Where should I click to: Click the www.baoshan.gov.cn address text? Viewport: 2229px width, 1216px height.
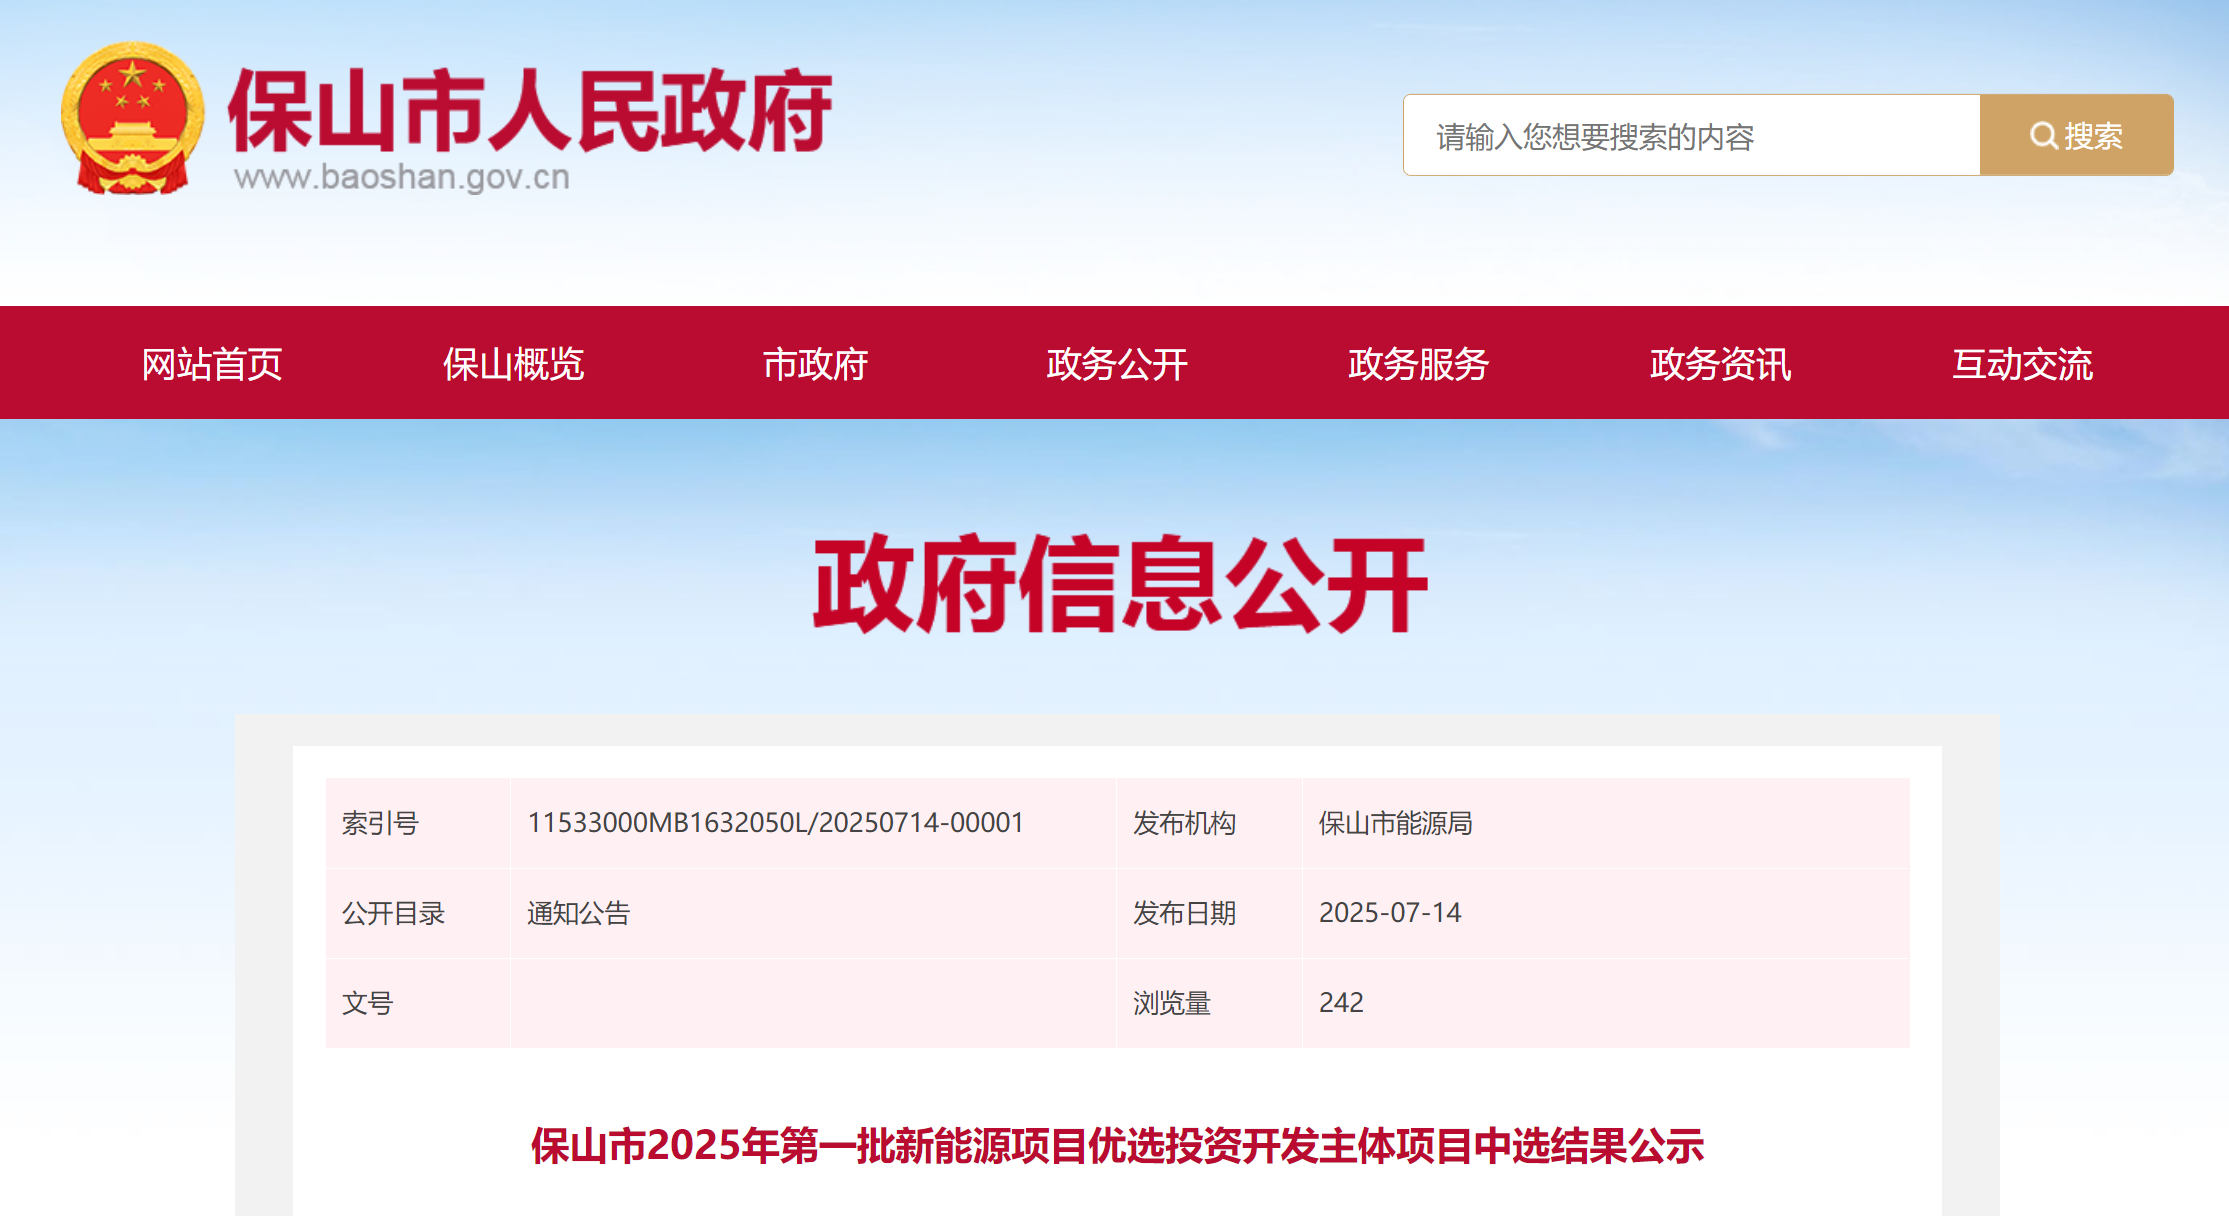402,177
